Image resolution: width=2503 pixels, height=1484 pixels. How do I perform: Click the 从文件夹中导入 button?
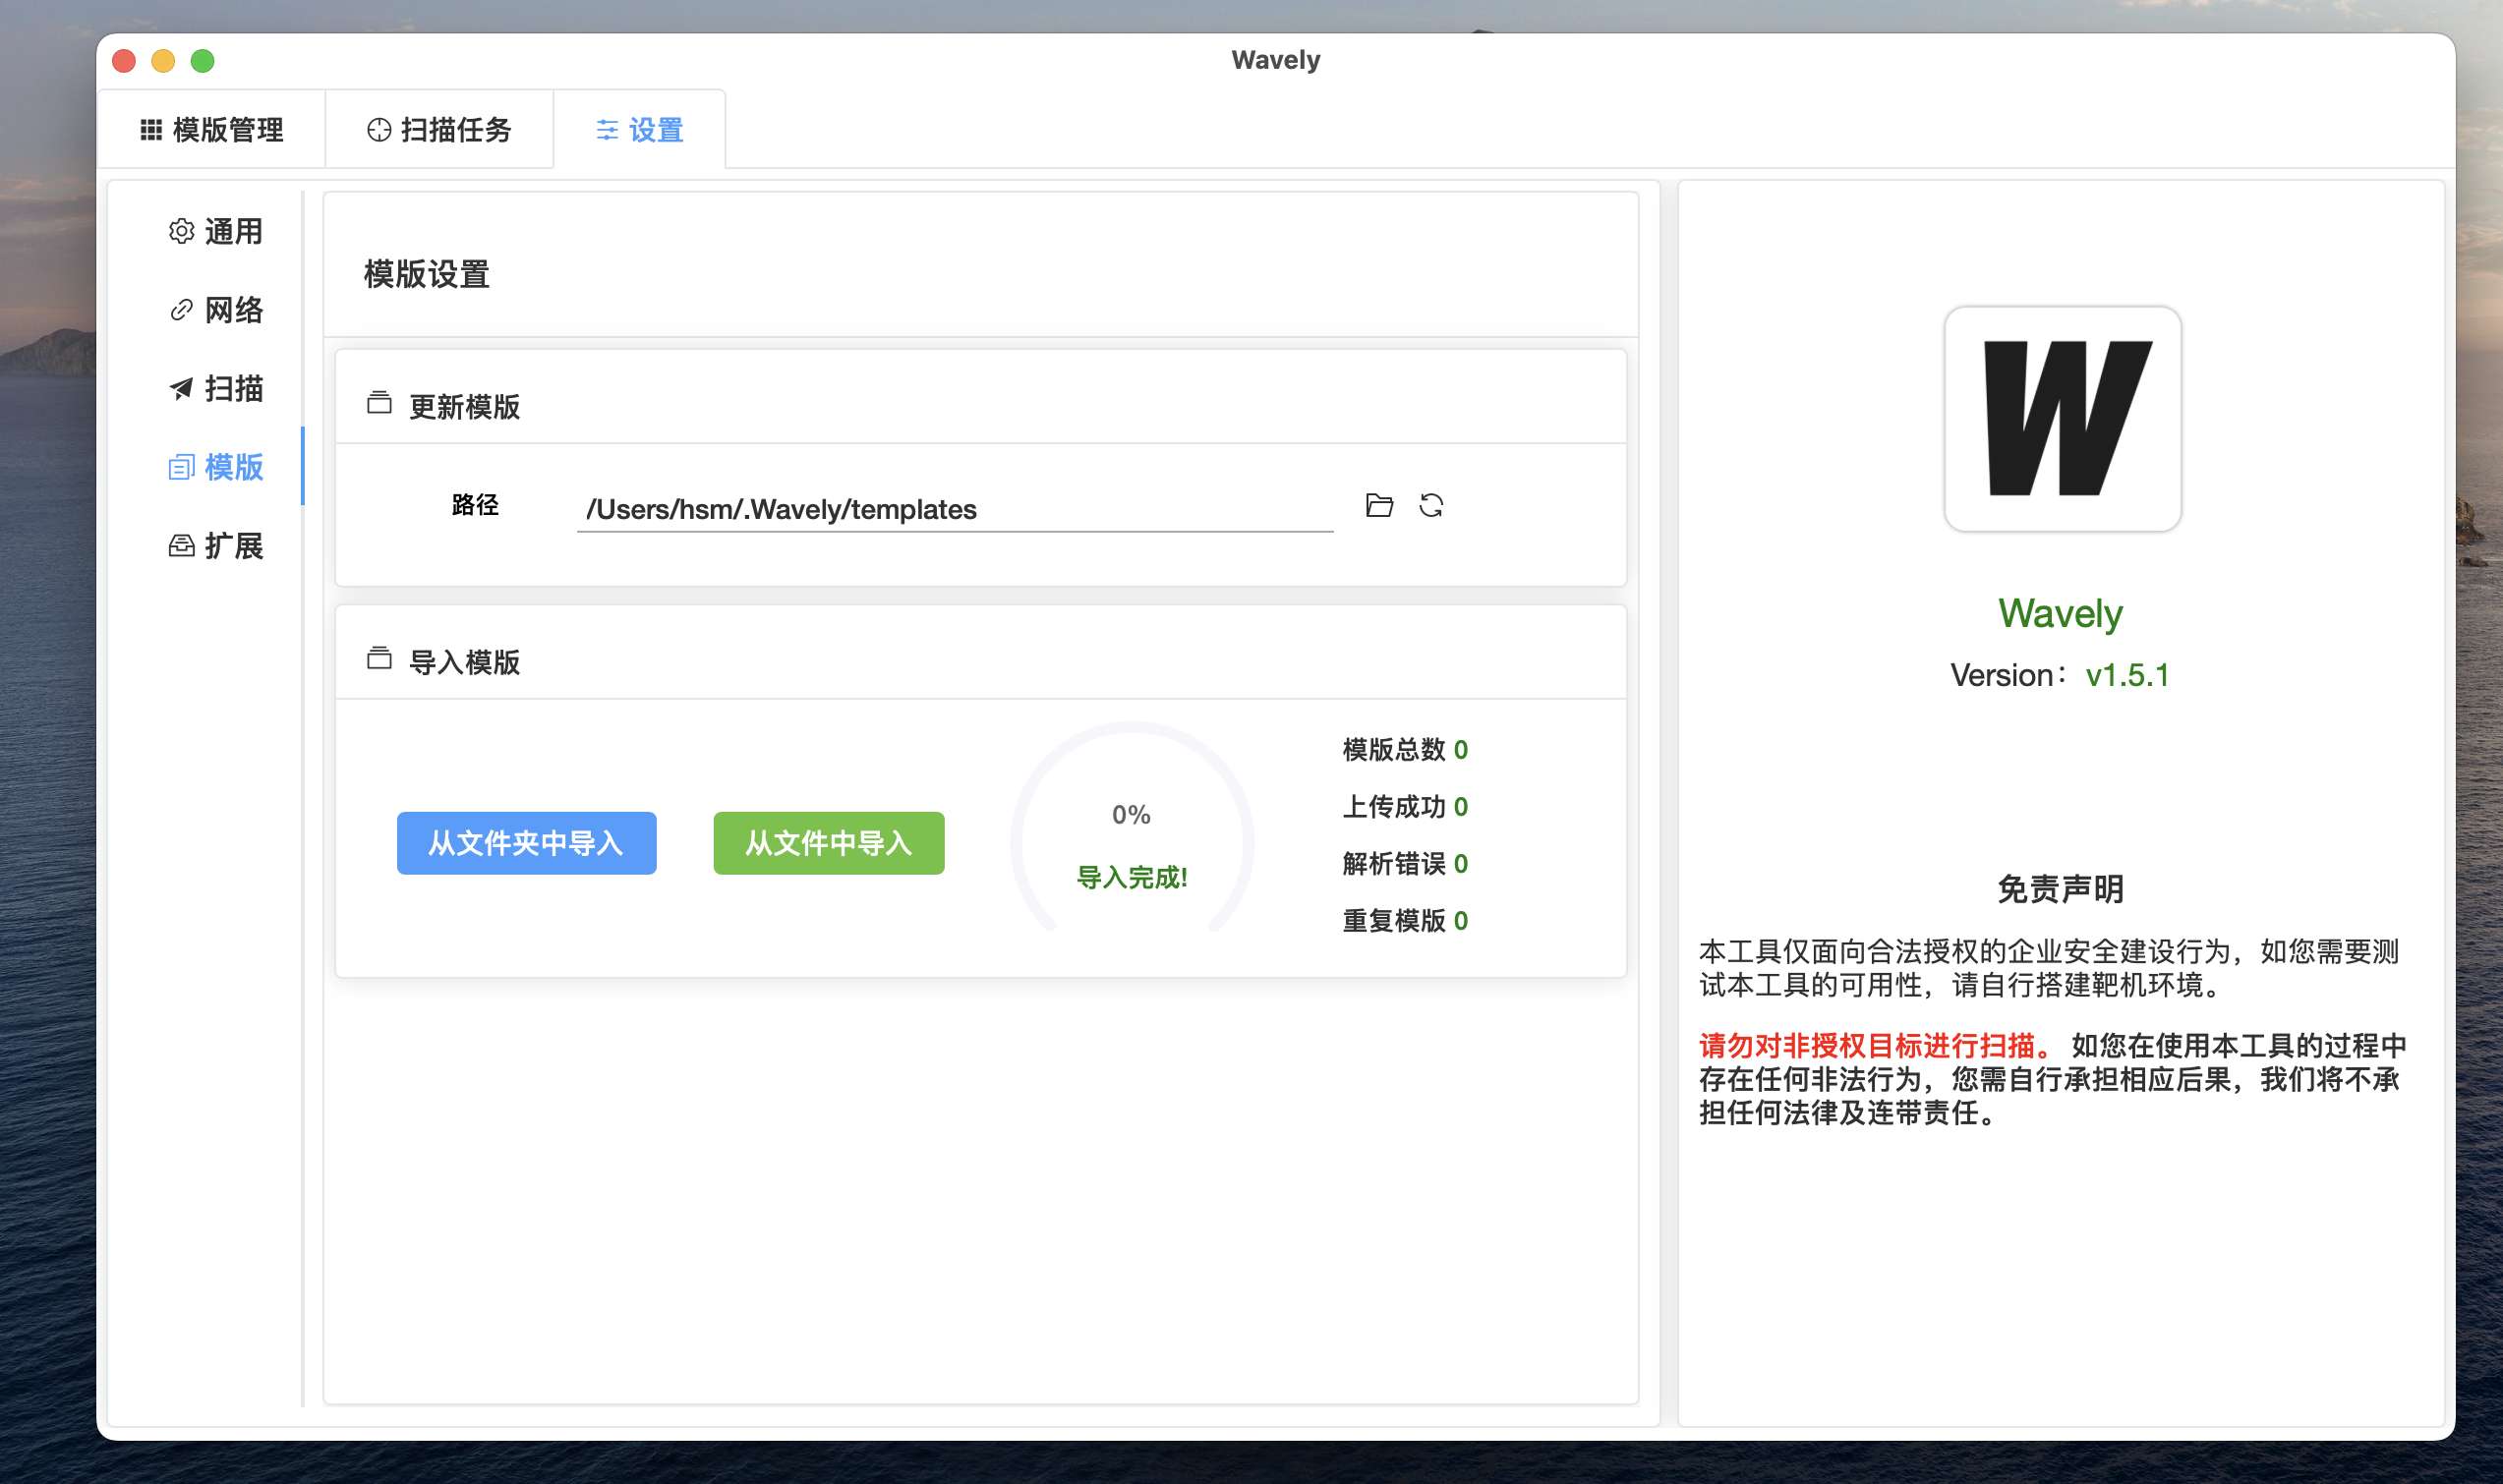pyautogui.click(x=526, y=843)
